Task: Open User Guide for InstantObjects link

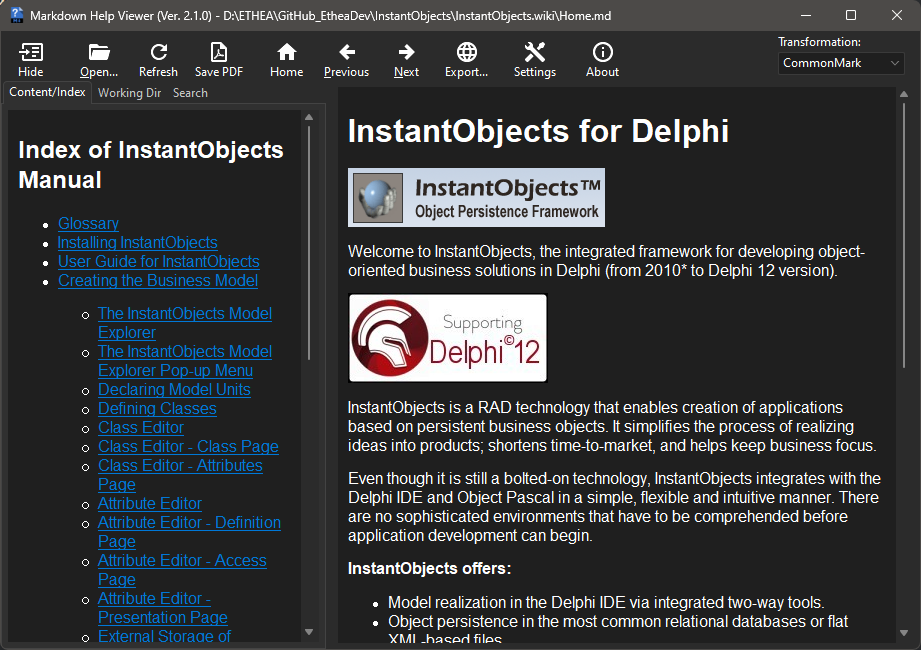Action: click(159, 261)
